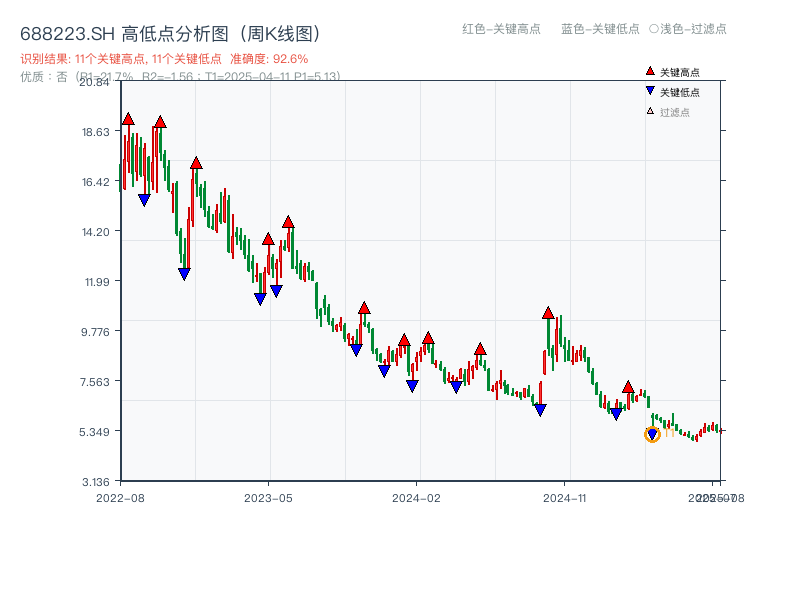This screenshot has height=600, width=800.
Task: Select the blue 关键低点 triangle legend icon
Action: pos(650,91)
